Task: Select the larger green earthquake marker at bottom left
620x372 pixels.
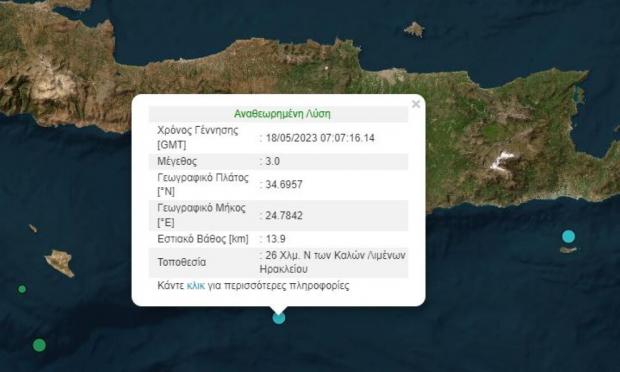Action: coord(39,345)
